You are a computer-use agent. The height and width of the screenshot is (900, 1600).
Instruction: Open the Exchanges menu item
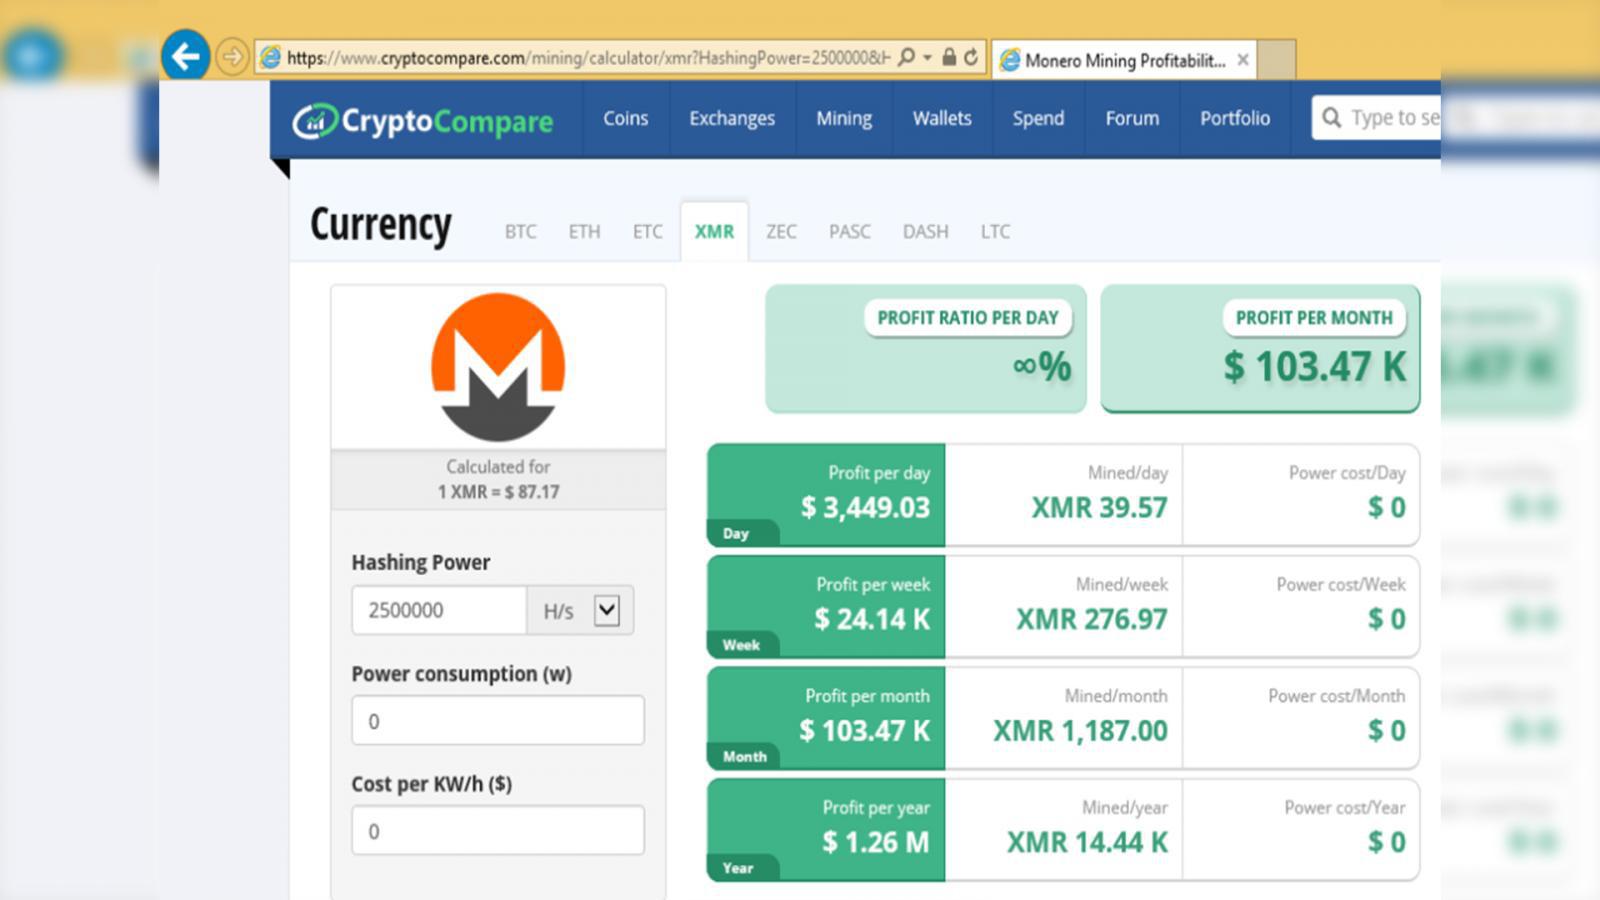coord(731,118)
